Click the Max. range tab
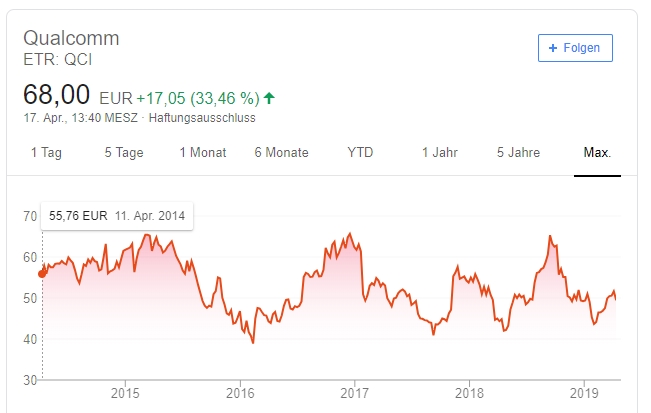 coord(597,152)
